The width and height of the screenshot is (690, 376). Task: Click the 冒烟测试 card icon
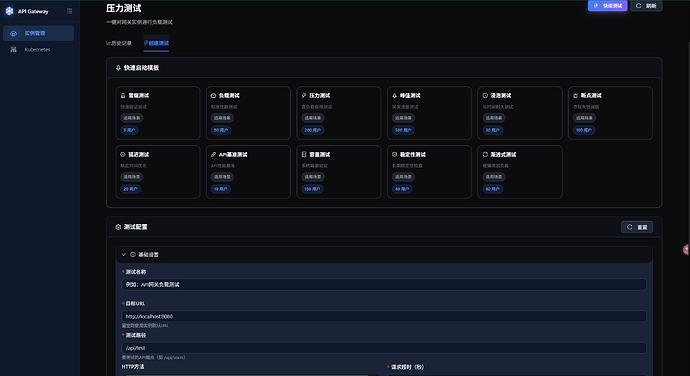(123, 96)
